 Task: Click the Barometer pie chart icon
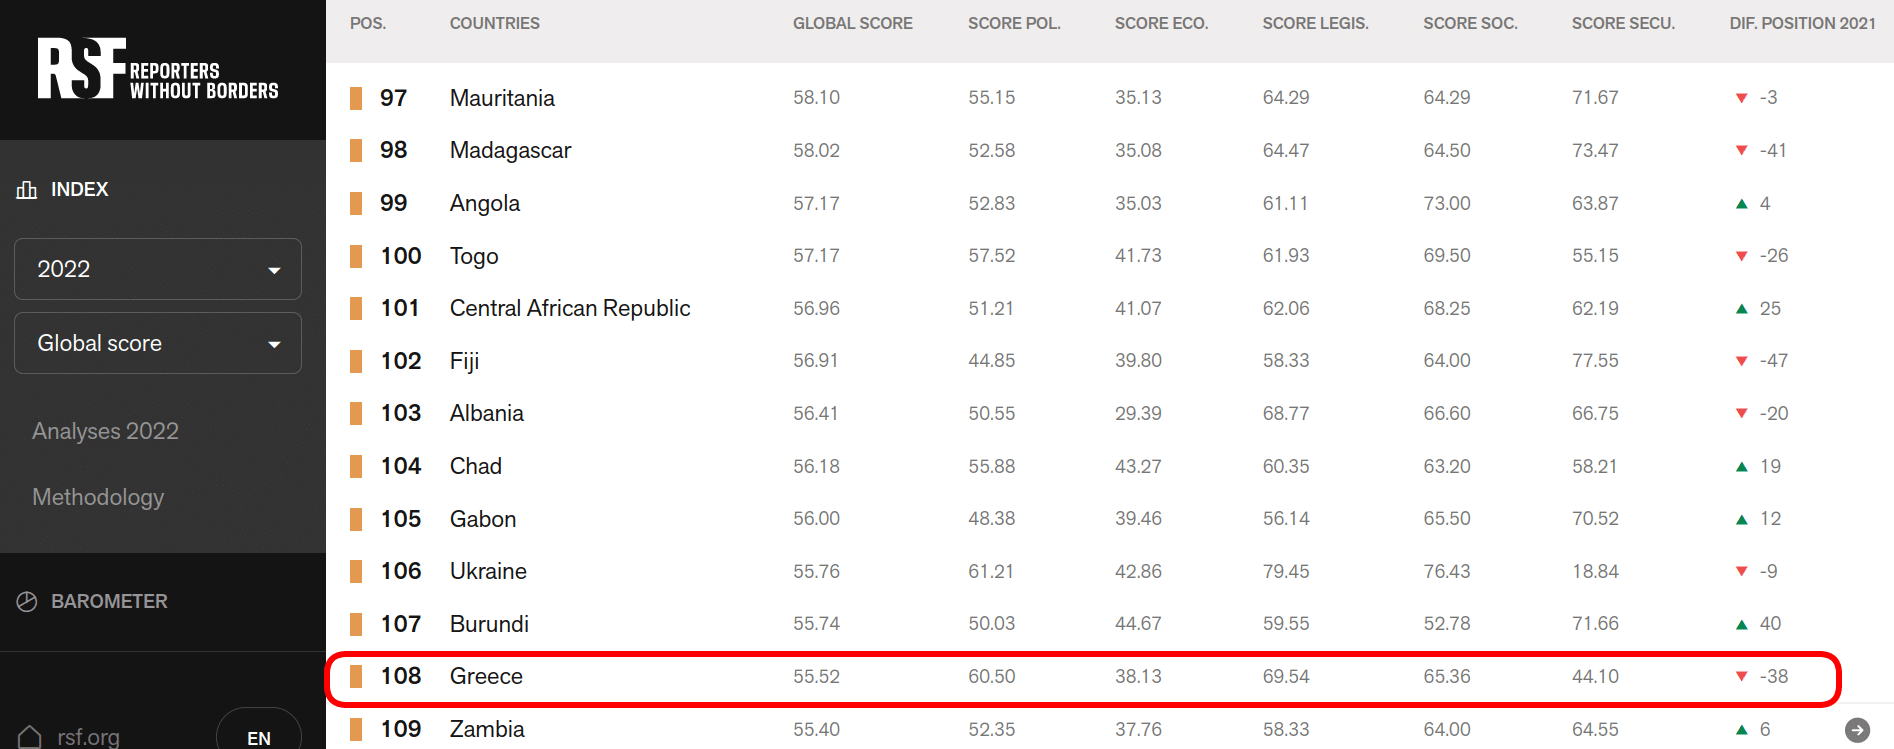(x=27, y=602)
